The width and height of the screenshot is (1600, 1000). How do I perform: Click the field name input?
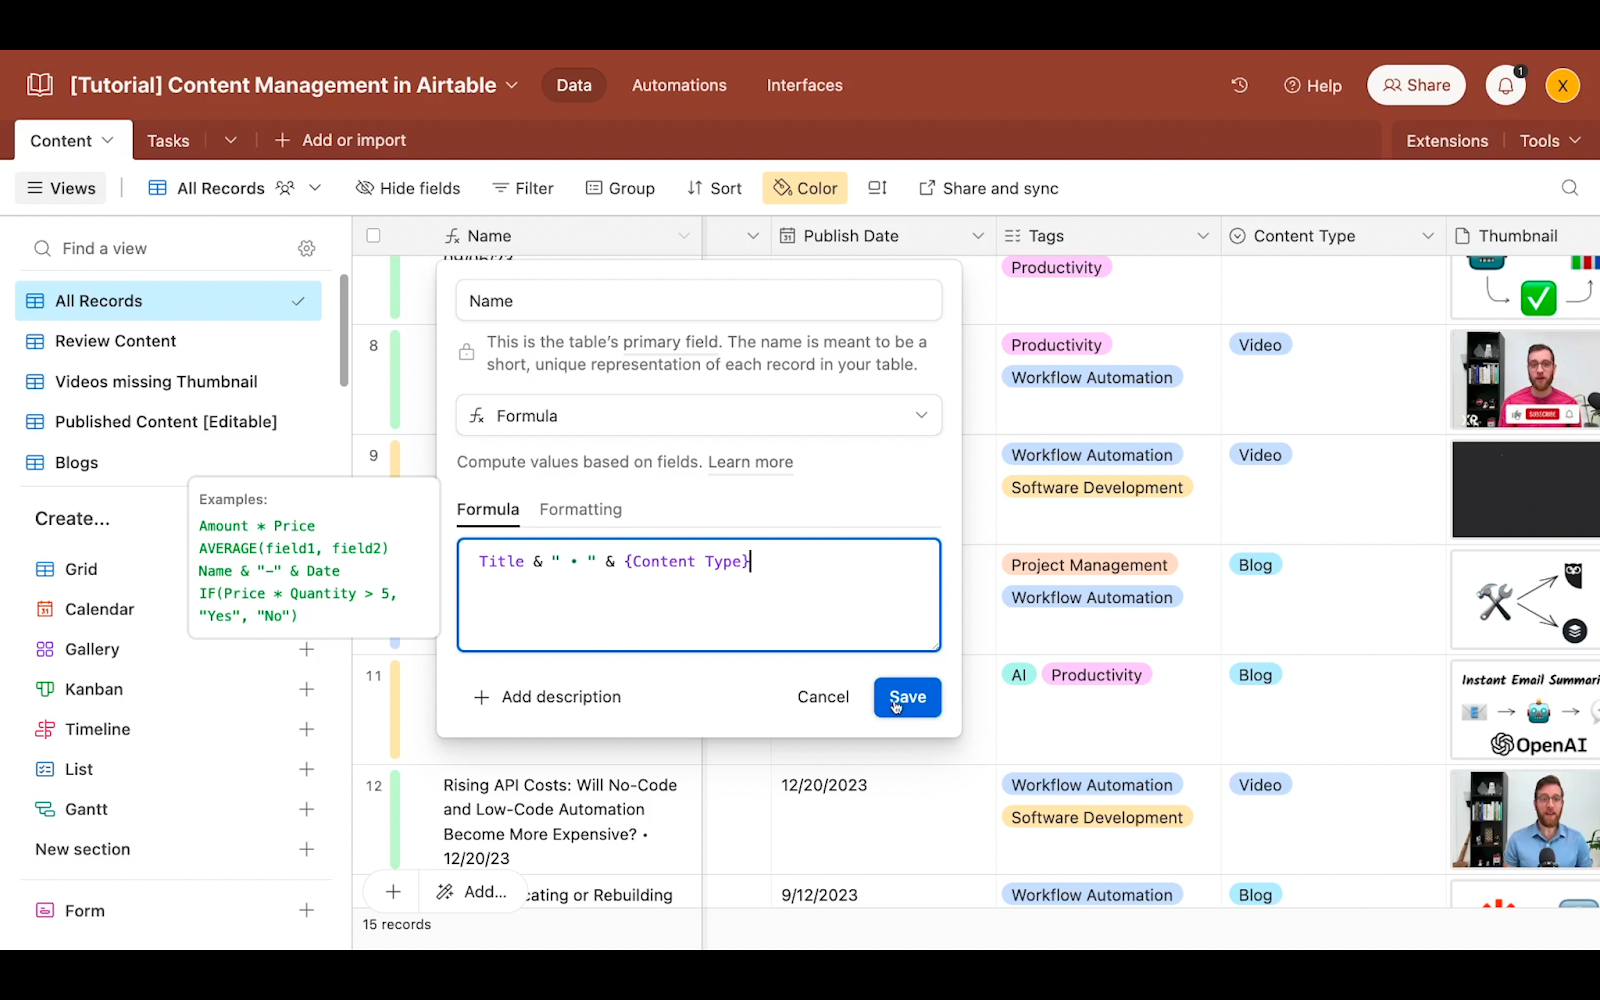pos(699,301)
